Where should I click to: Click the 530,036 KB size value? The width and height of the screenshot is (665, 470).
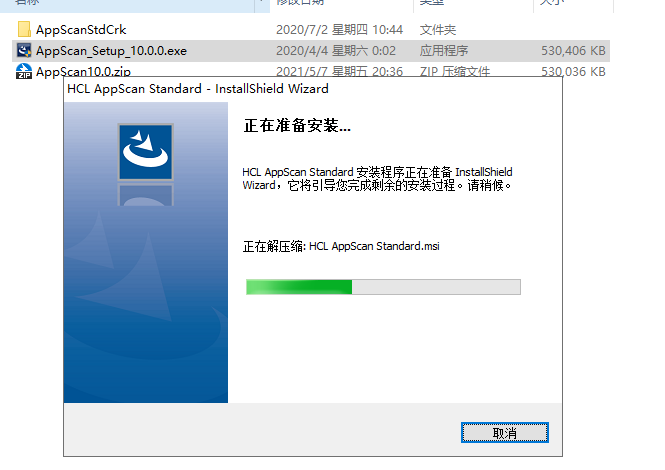pos(573,71)
